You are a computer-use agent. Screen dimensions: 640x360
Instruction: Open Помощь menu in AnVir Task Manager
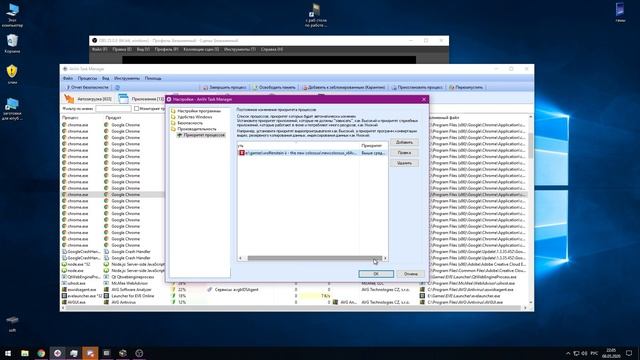pos(153,78)
